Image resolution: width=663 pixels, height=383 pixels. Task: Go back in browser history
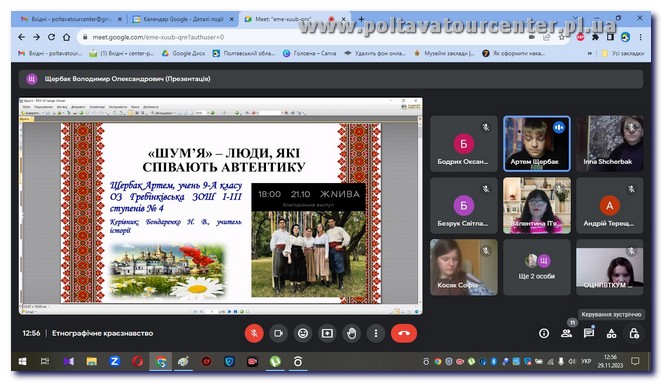[x=22, y=37]
